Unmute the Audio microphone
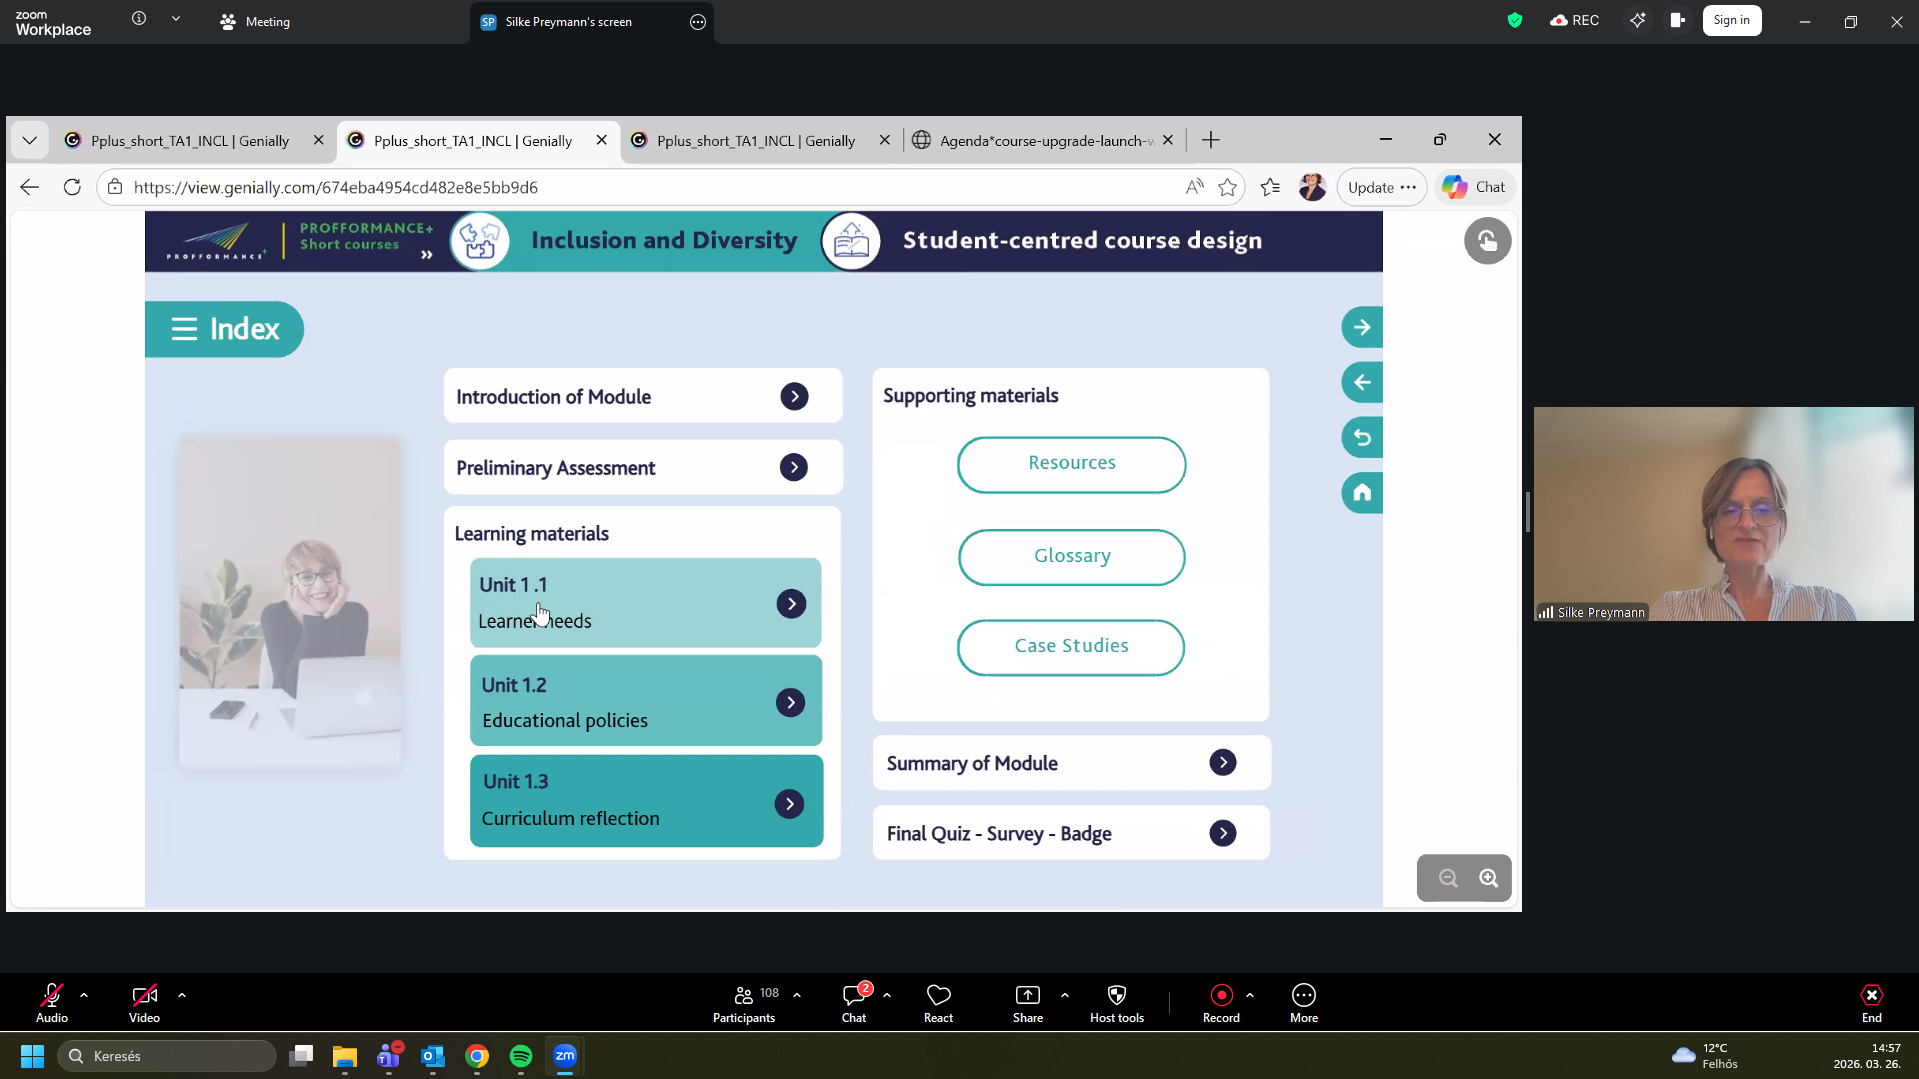The image size is (1919, 1079). (x=51, y=995)
